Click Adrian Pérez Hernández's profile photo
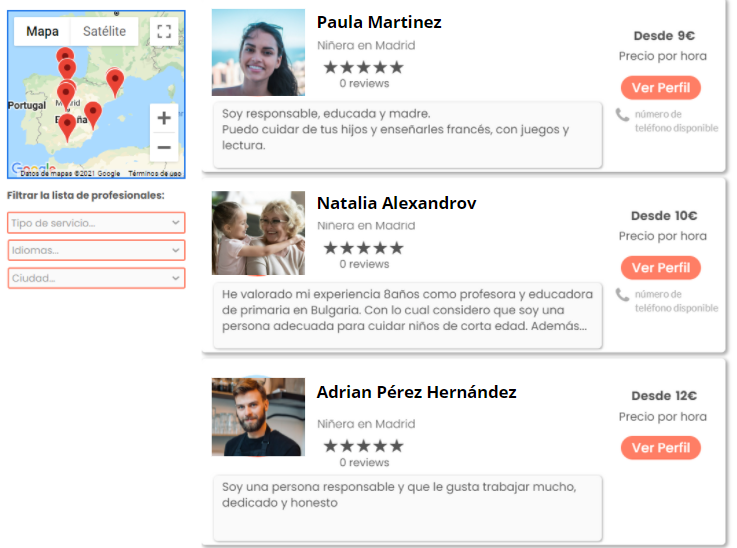This screenshot has width=737, height=548. click(x=258, y=417)
